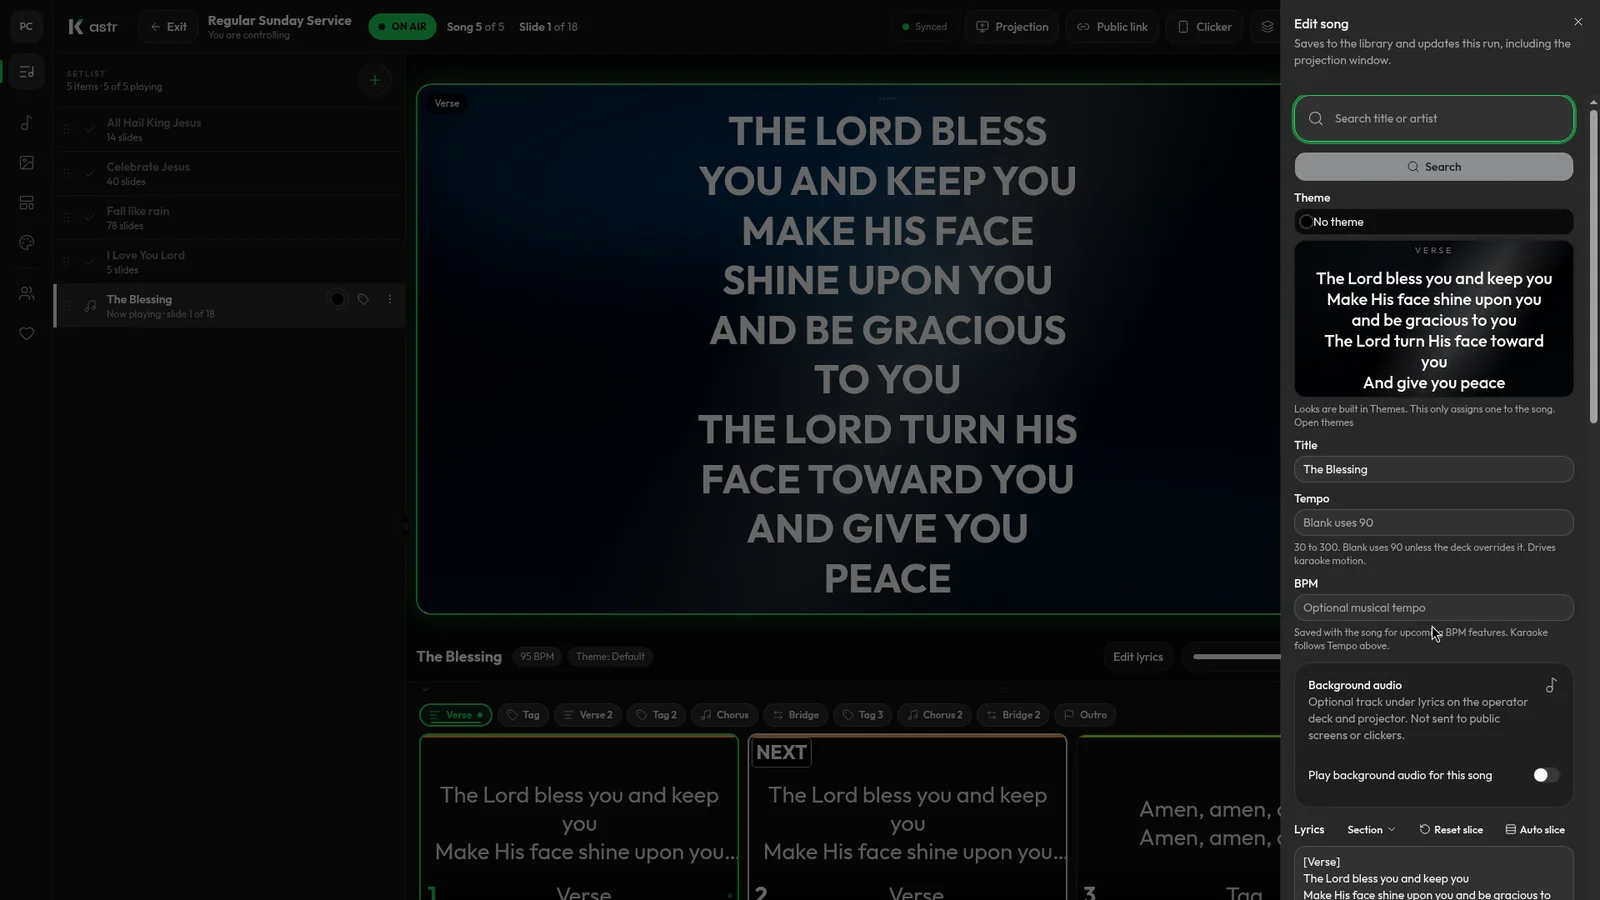1600x900 pixels.
Task: Collapse the chevron below The Blessing title
Action: 425,689
